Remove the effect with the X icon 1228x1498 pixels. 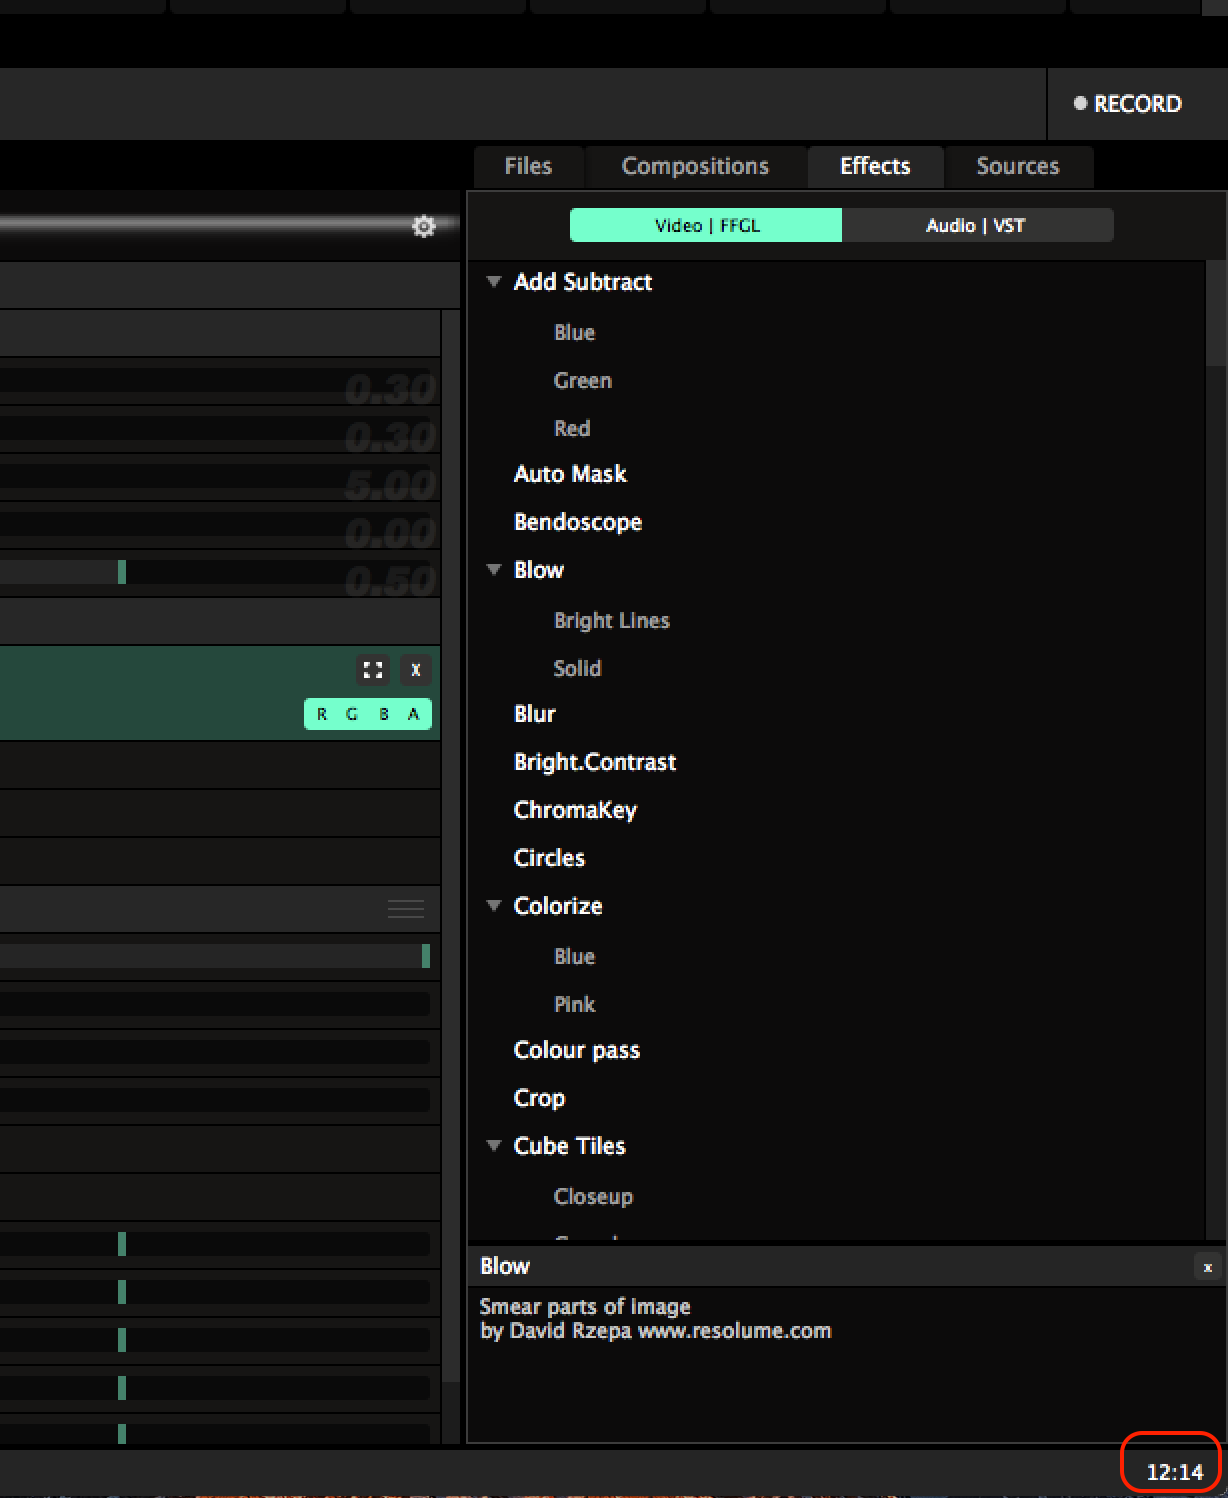click(x=416, y=670)
